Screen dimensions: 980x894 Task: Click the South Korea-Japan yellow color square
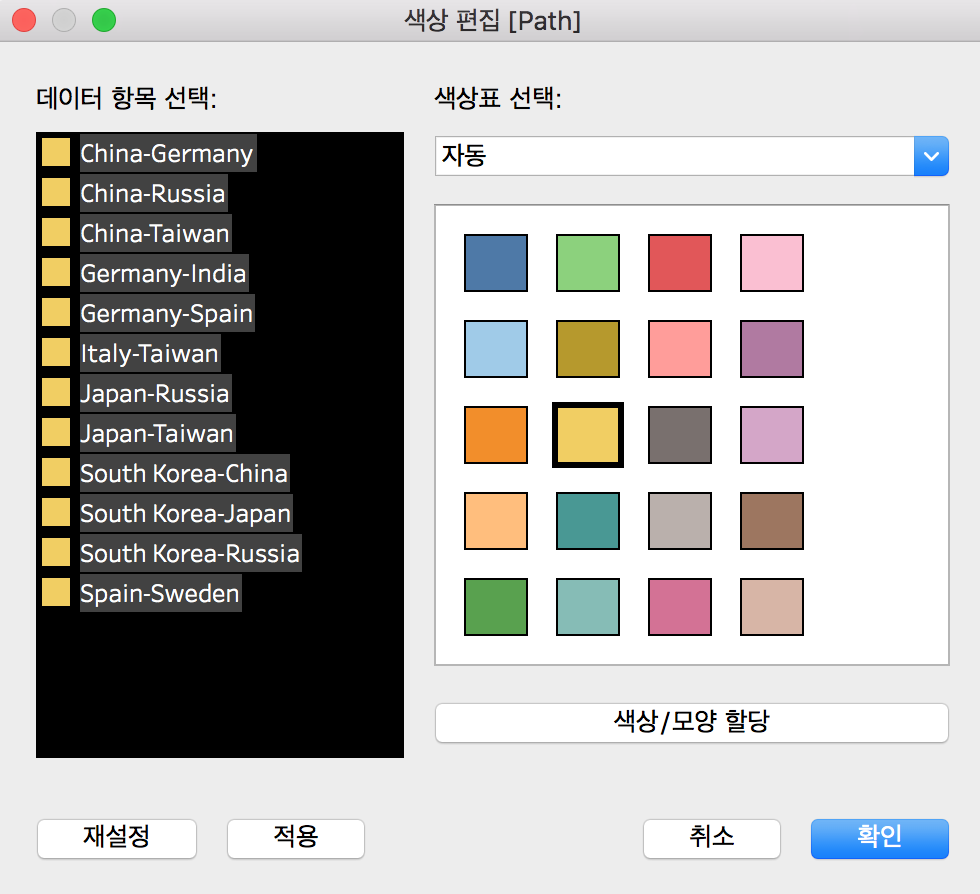(56, 513)
